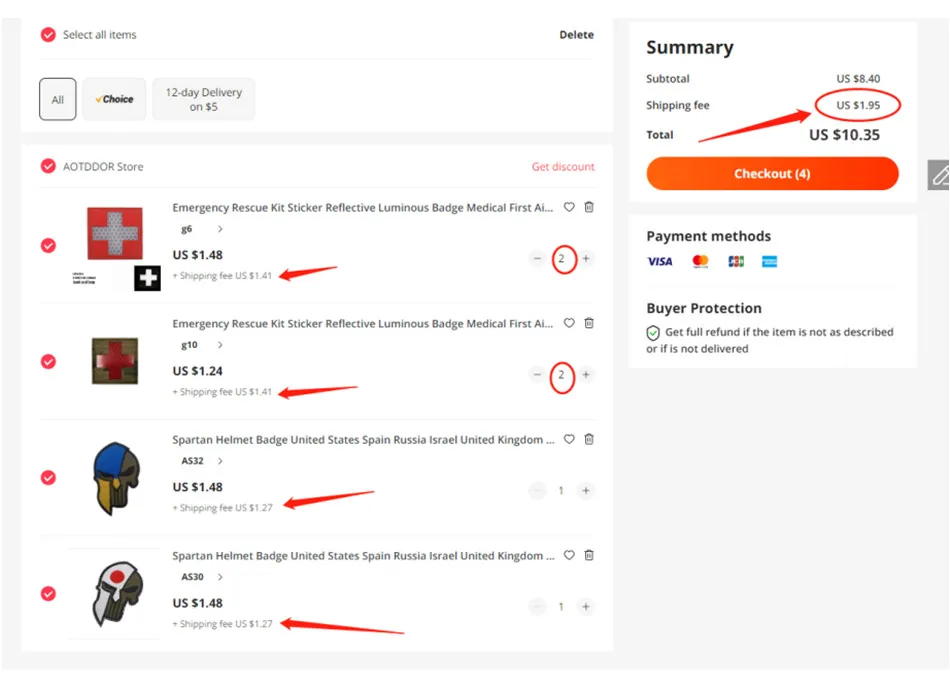Delete the g6 rescue sticker via trash icon
Viewport: 950px width, 700px height.
coord(589,207)
